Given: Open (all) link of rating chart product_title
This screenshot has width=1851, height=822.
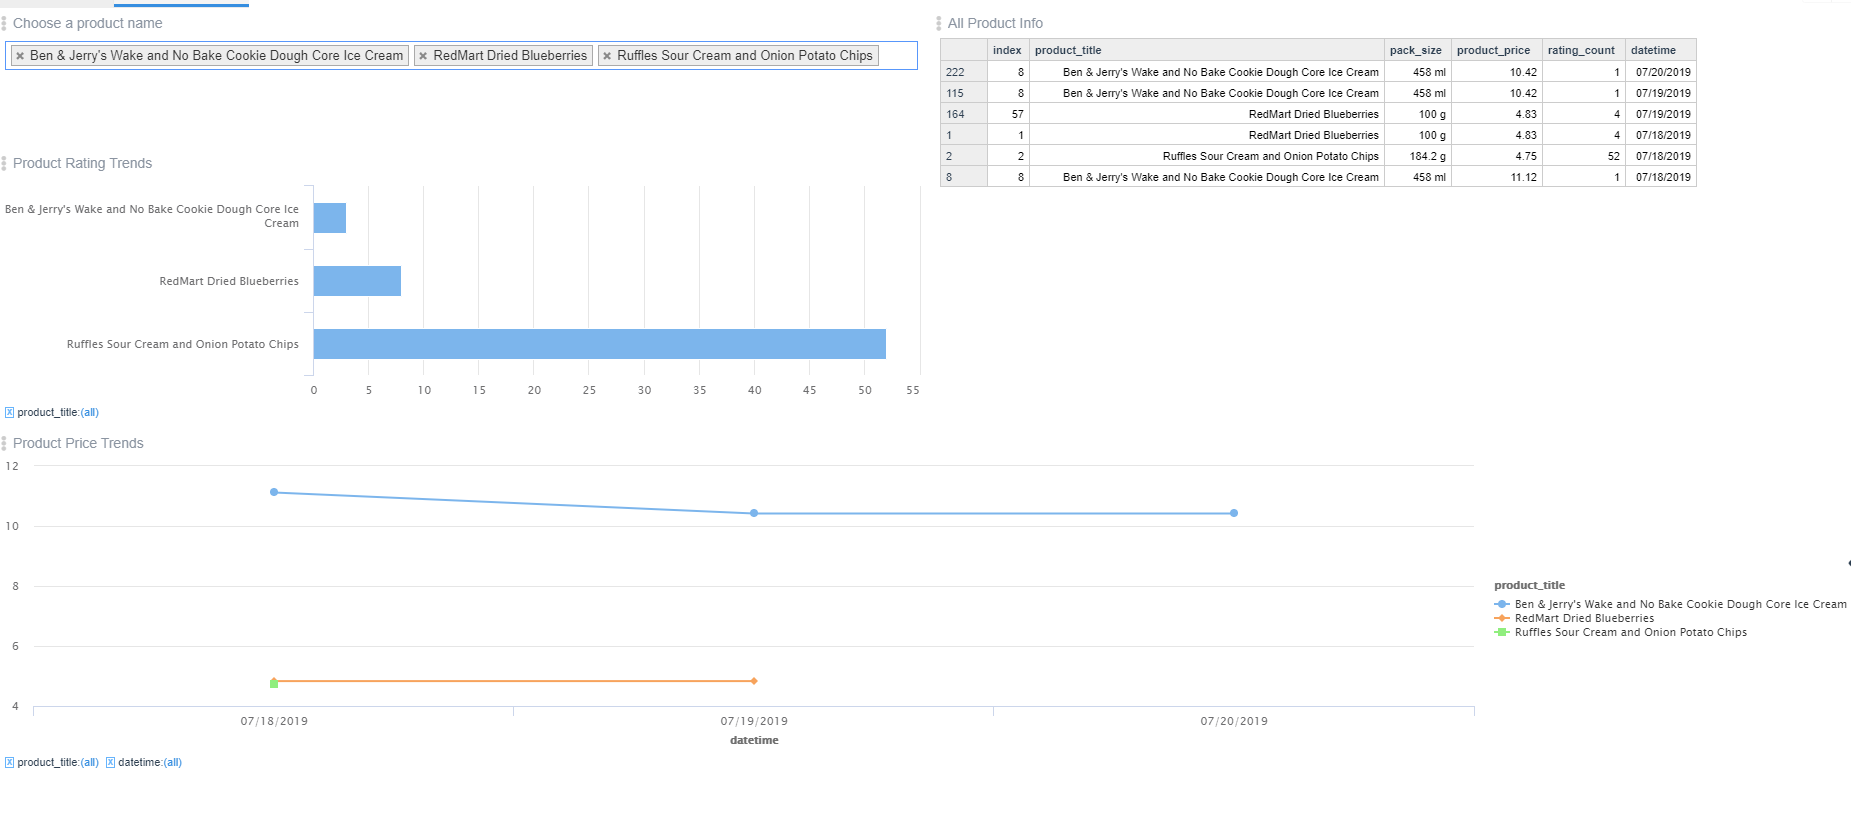Looking at the screenshot, I should [90, 412].
